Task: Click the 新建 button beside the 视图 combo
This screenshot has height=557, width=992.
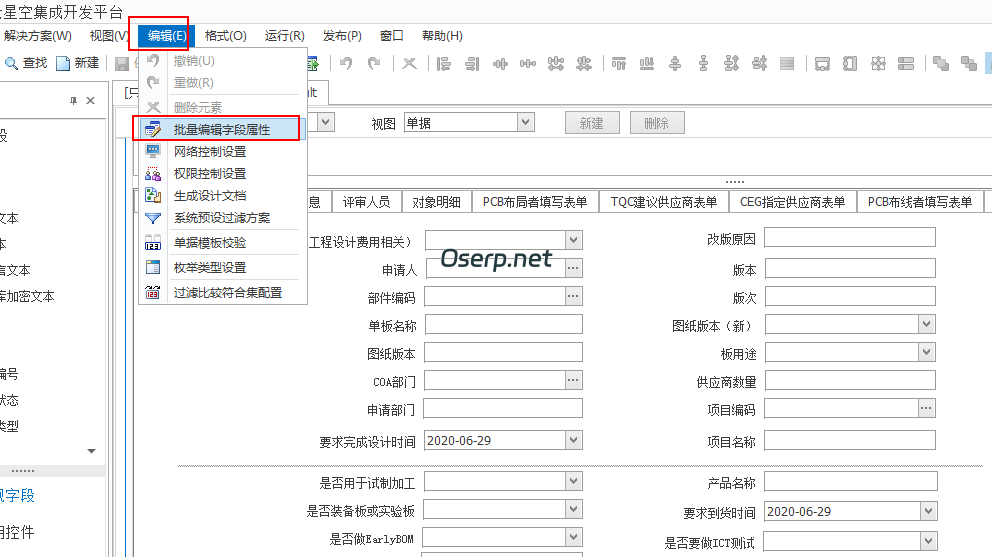Action: point(592,123)
